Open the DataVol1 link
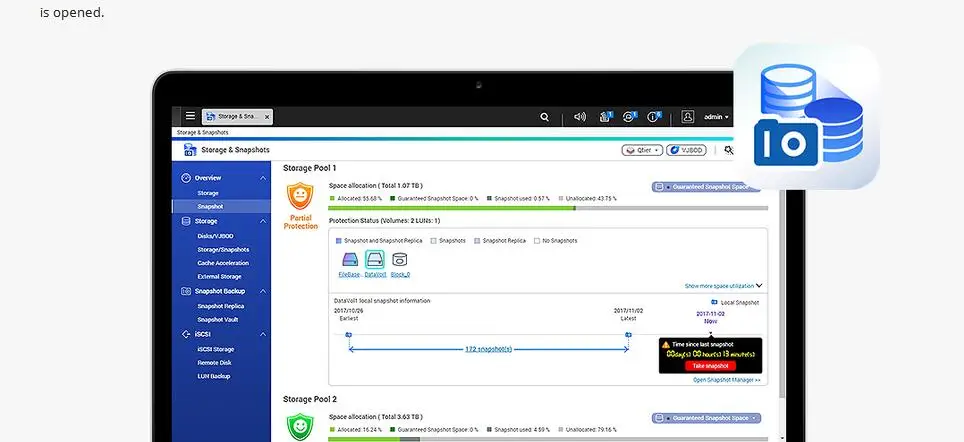 375,275
